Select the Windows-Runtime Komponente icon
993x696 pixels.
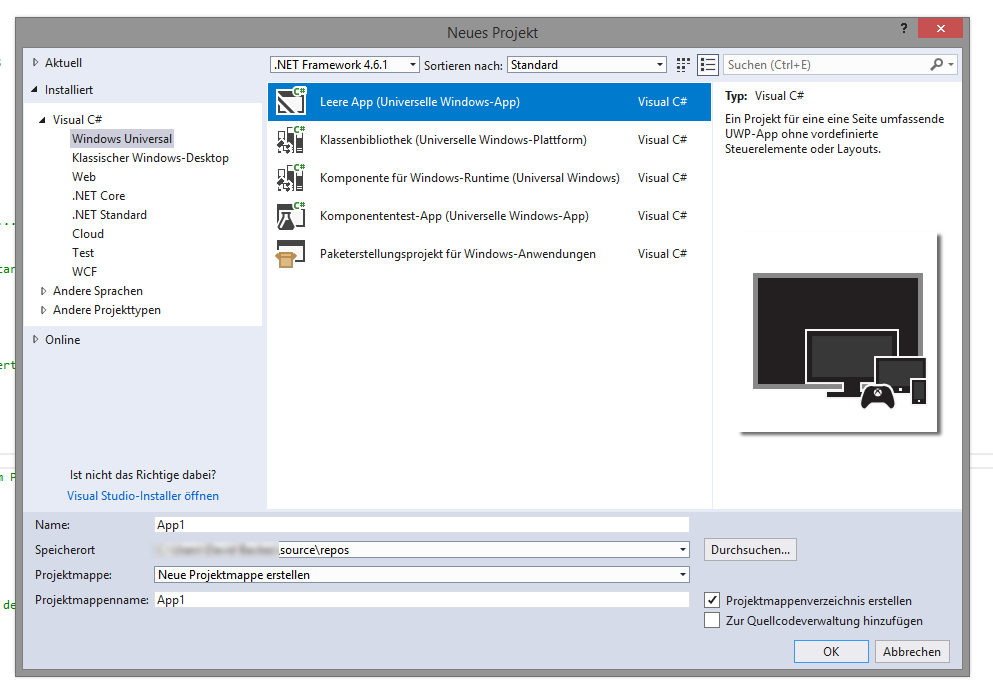coord(291,177)
